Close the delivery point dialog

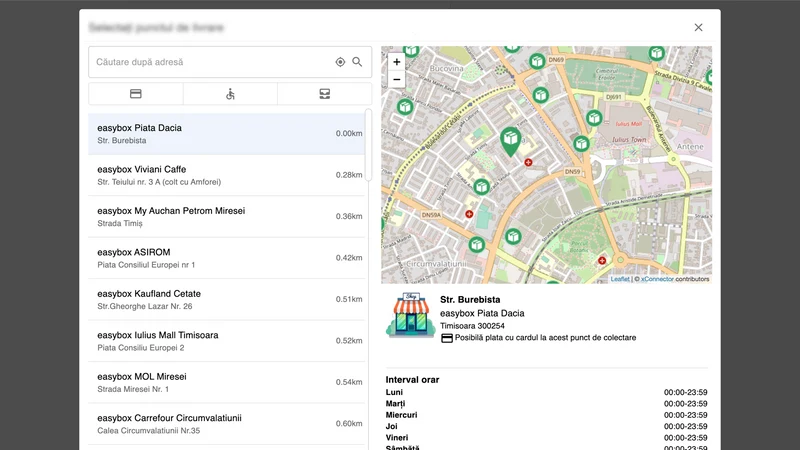coord(698,28)
